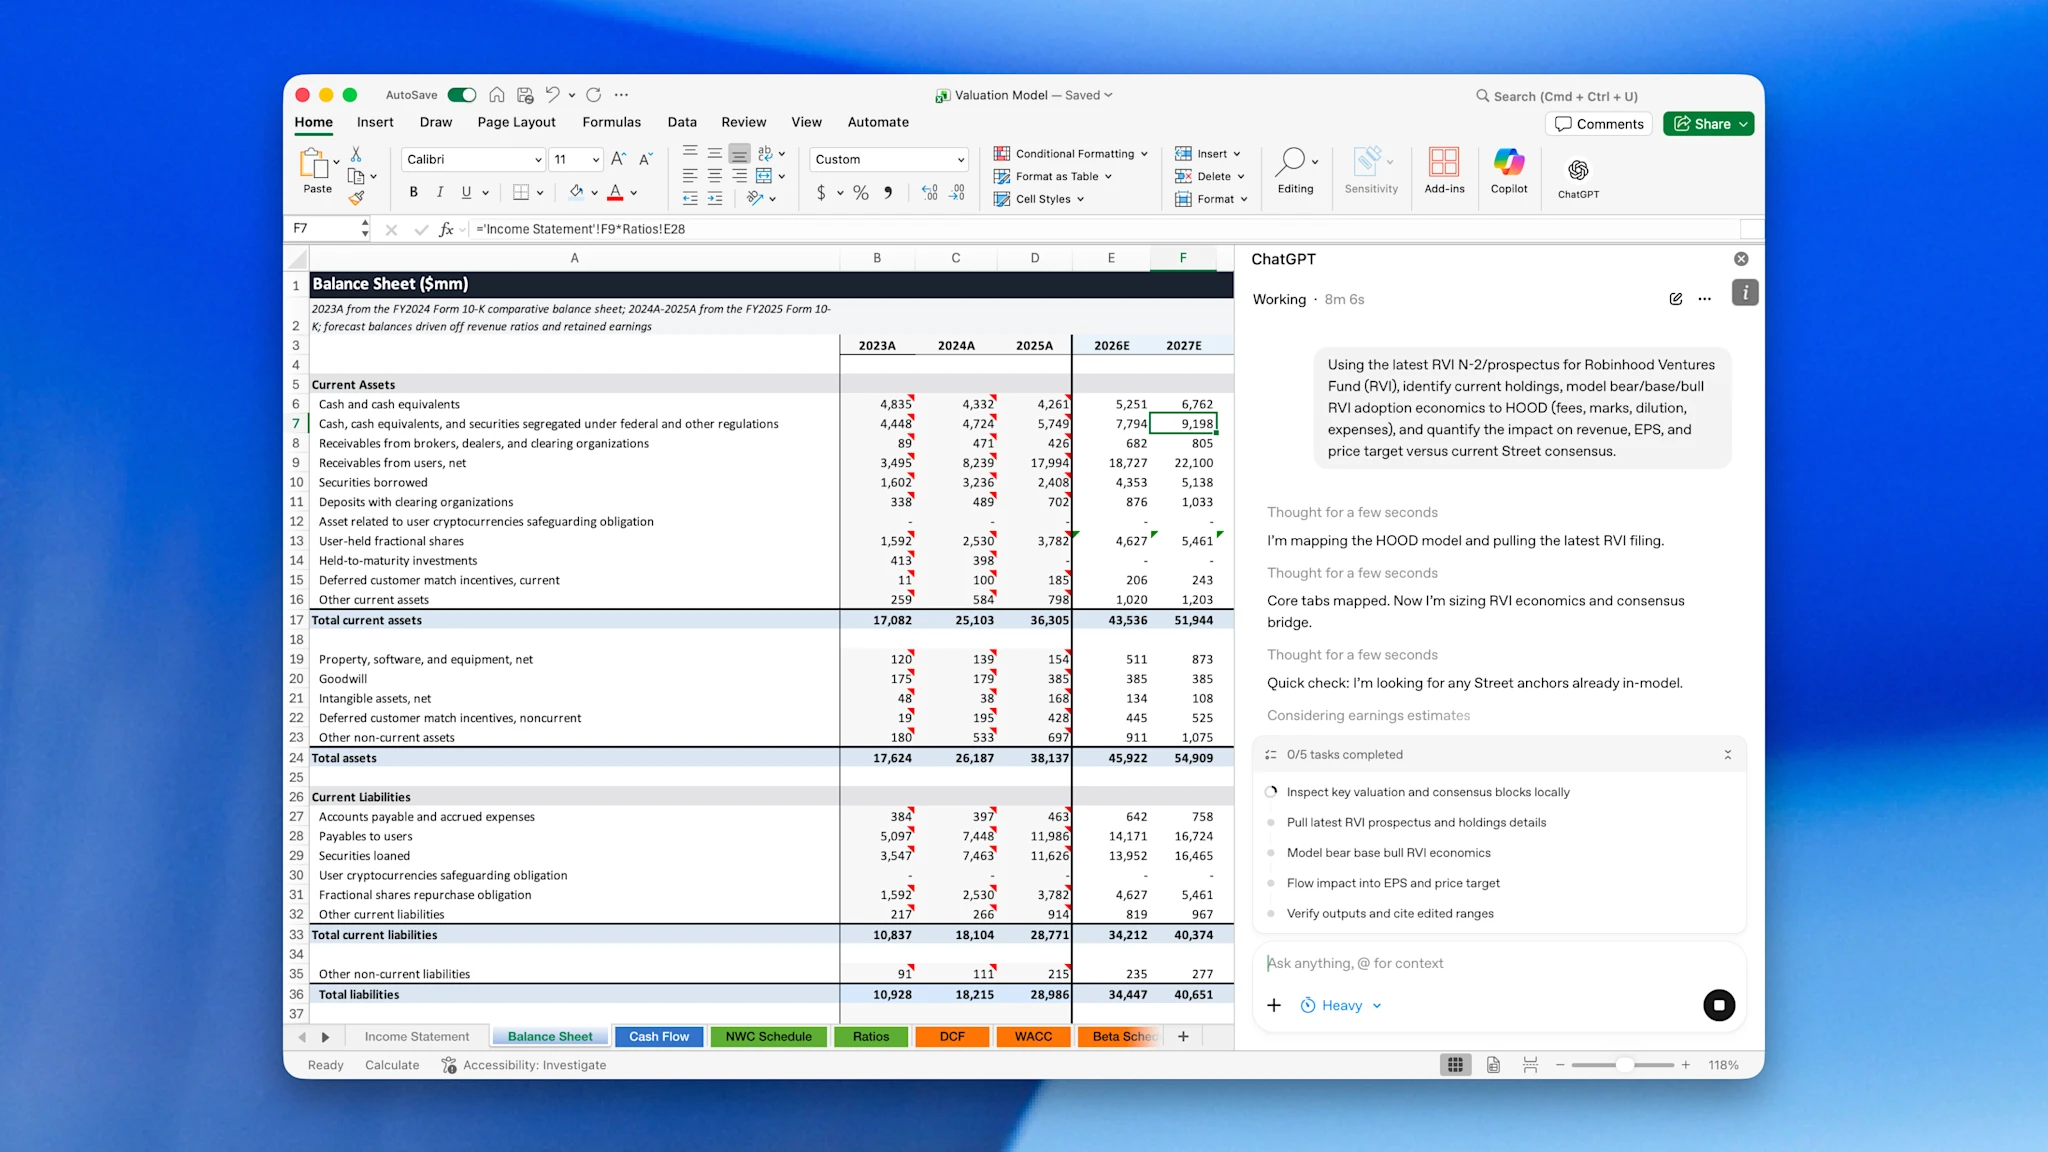Expand Conditional Formatting menu

click(1070, 154)
